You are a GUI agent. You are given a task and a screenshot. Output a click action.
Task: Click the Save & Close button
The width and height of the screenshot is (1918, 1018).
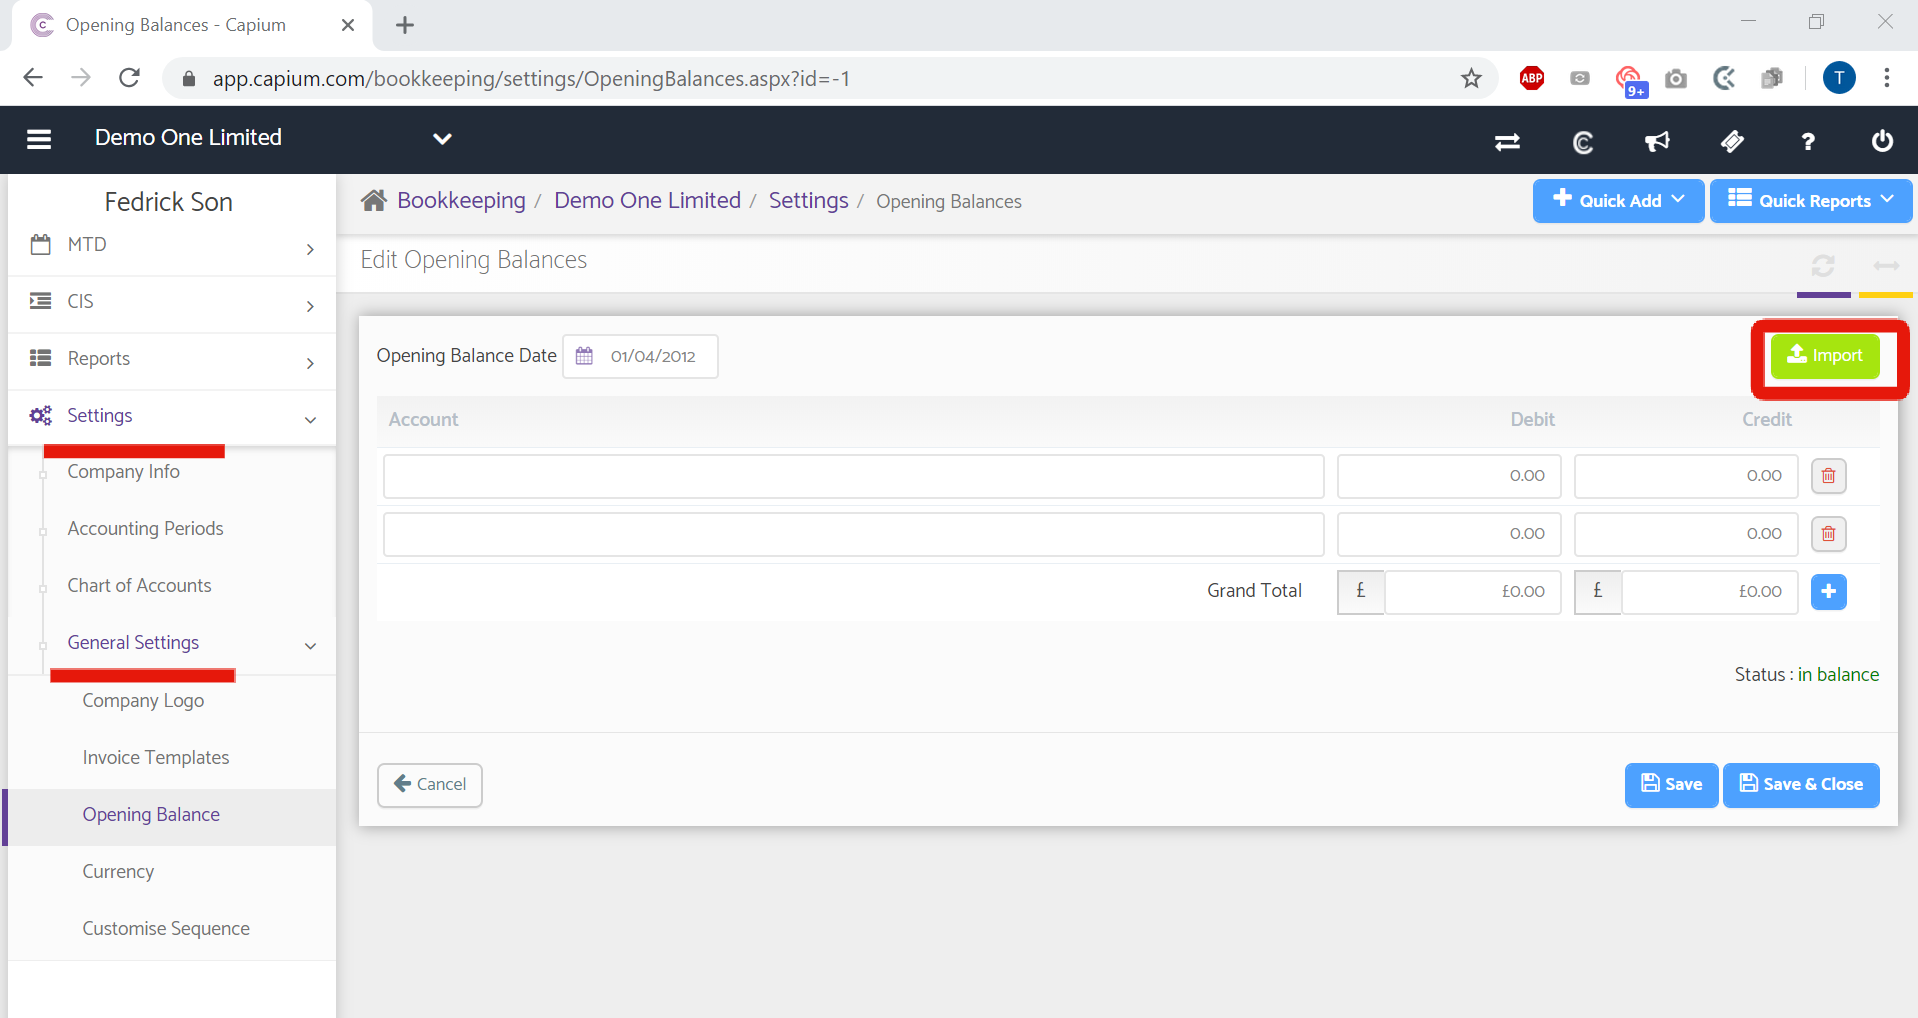pyautogui.click(x=1800, y=785)
